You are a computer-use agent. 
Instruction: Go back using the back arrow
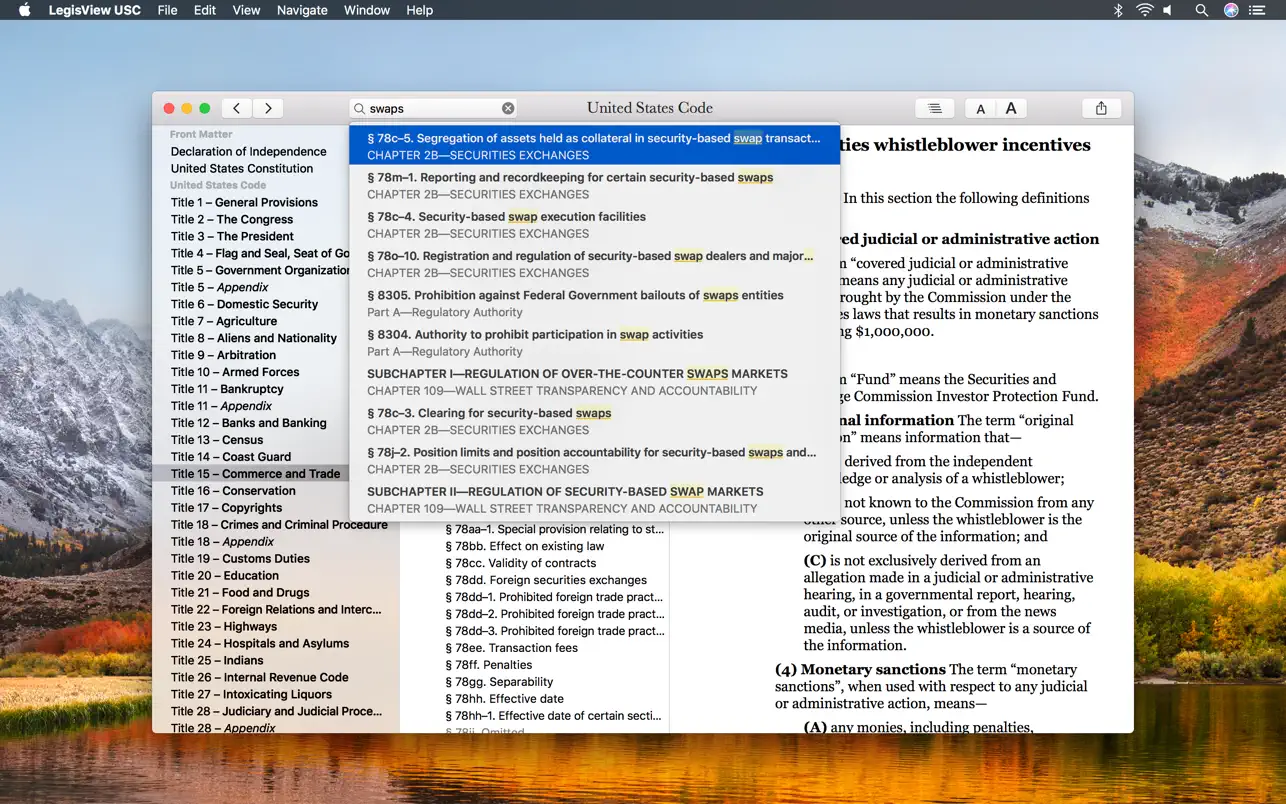coord(236,108)
